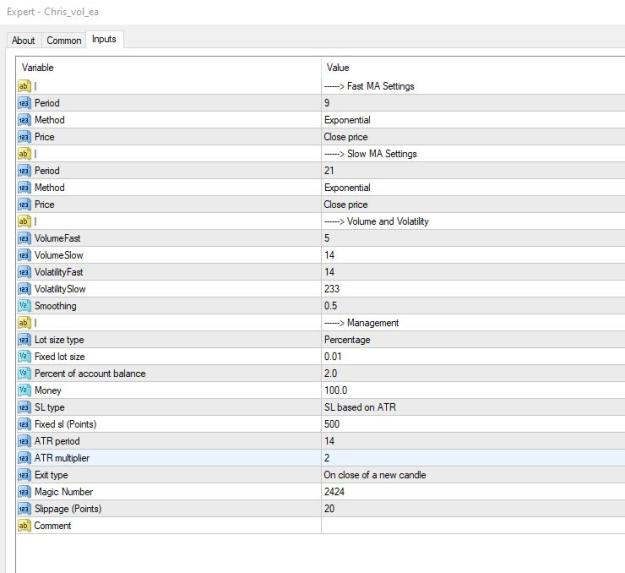This screenshot has width=625, height=573.
Task: Select the 'Lot size type' variable name
Action: (59, 340)
